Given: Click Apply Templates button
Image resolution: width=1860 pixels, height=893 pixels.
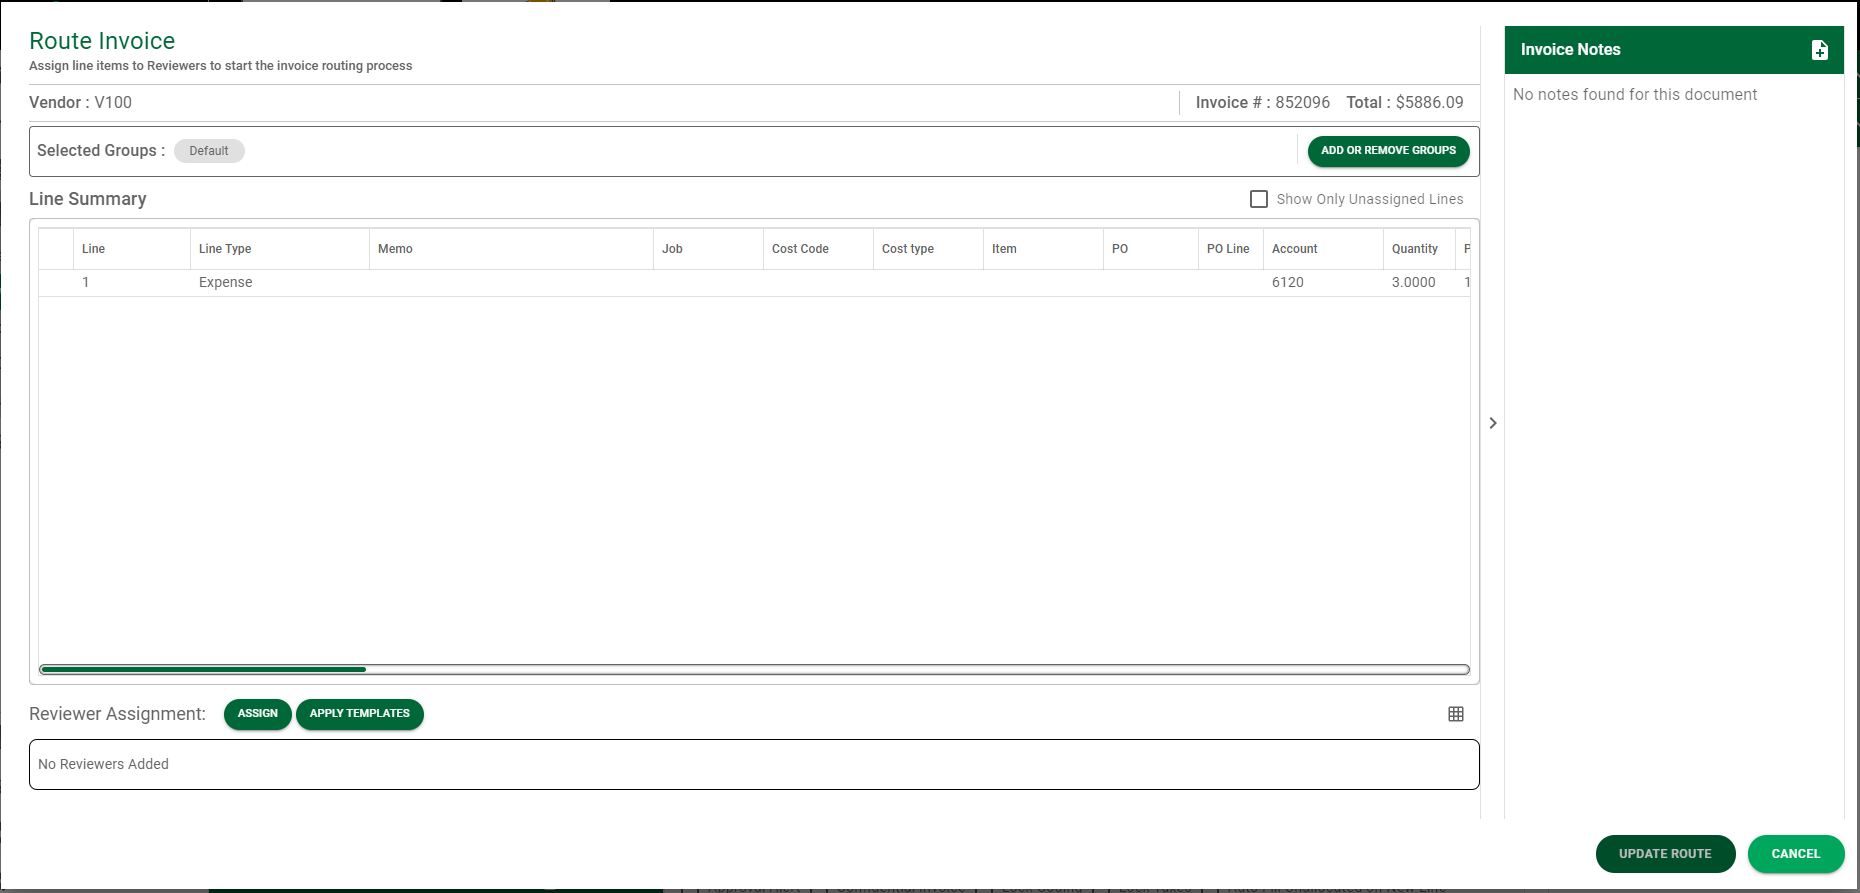Looking at the screenshot, I should [360, 714].
